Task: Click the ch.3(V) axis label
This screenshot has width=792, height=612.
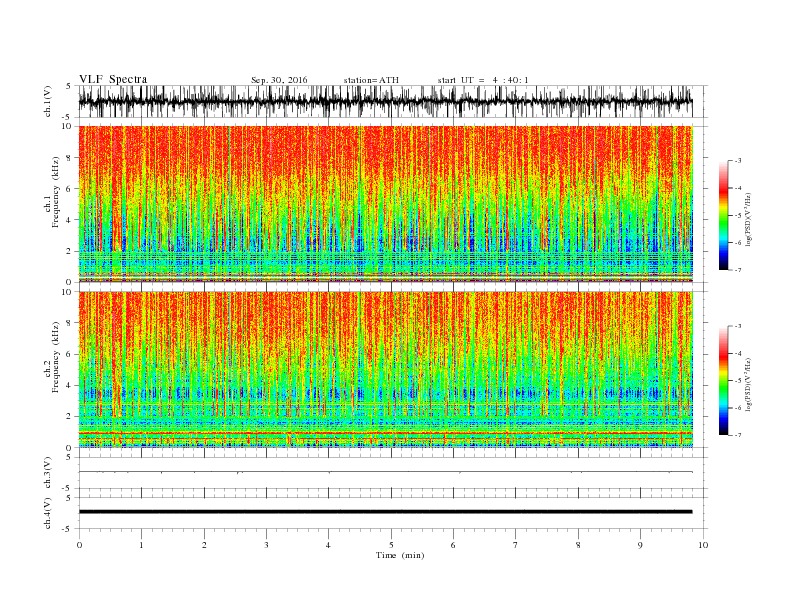Action: click(x=48, y=473)
